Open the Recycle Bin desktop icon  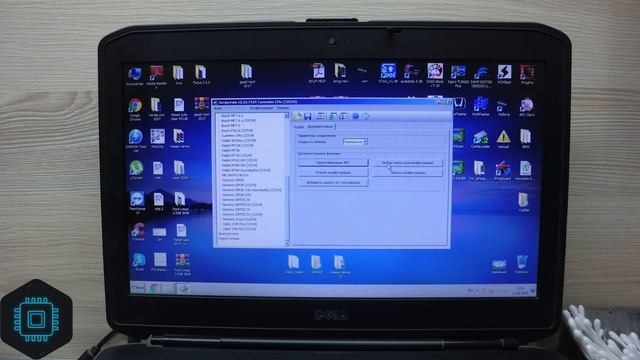[x=522, y=264]
